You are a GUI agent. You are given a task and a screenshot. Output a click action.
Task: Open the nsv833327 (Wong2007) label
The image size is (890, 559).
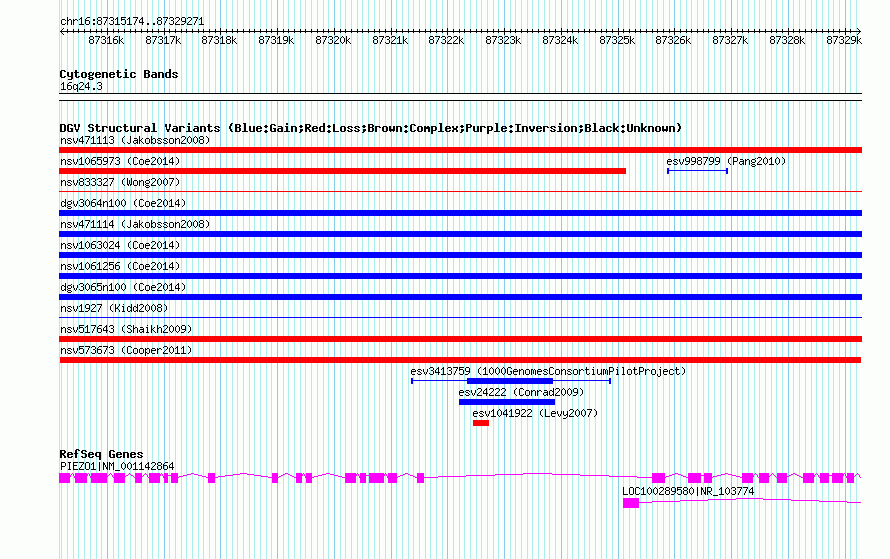tap(120, 182)
